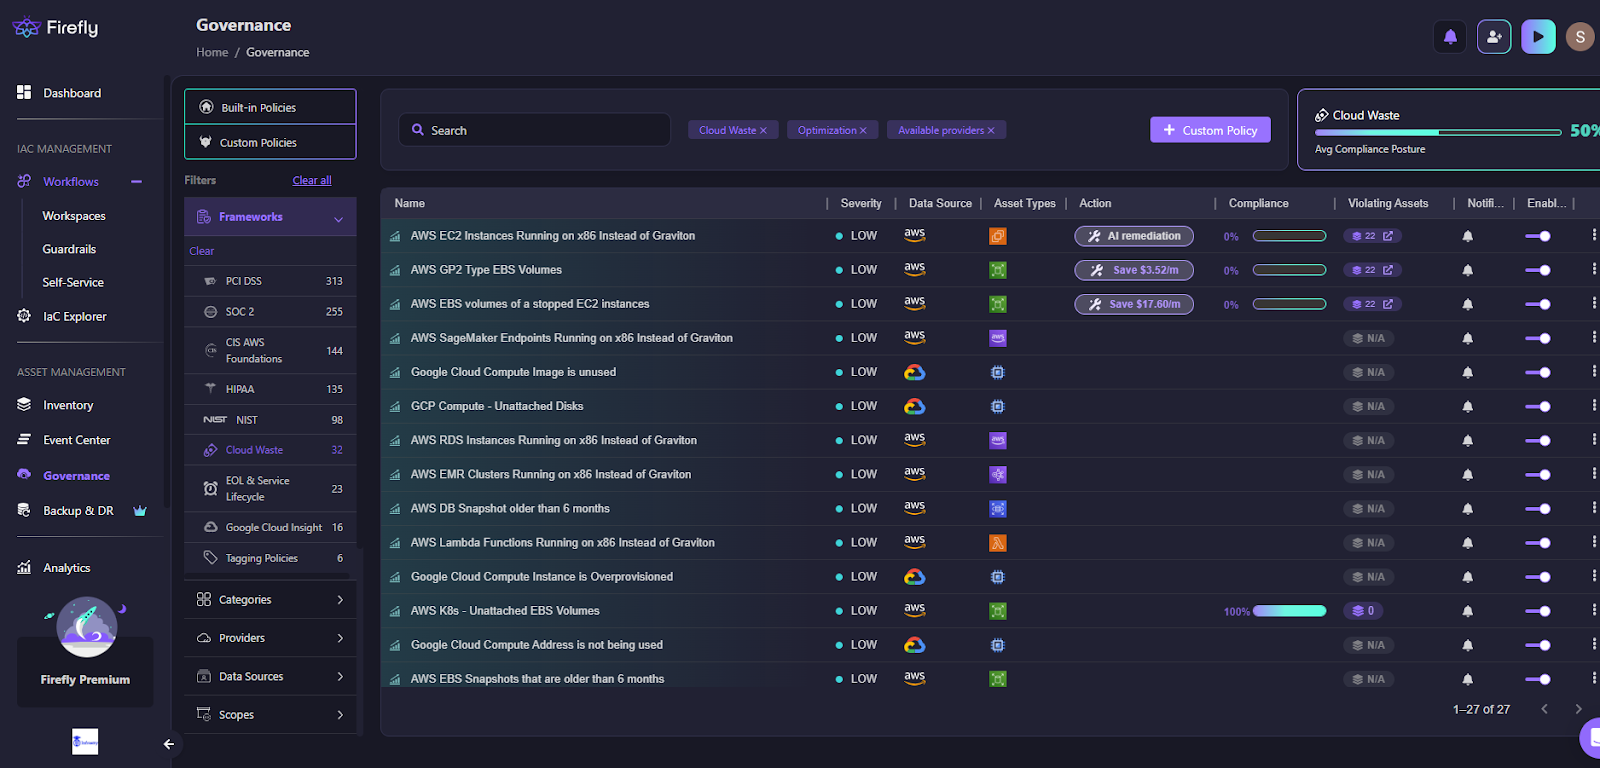Click the Backup & DR crown icon
The height and width of the screenshot is (768, 1600).
[x=140, y=511]
